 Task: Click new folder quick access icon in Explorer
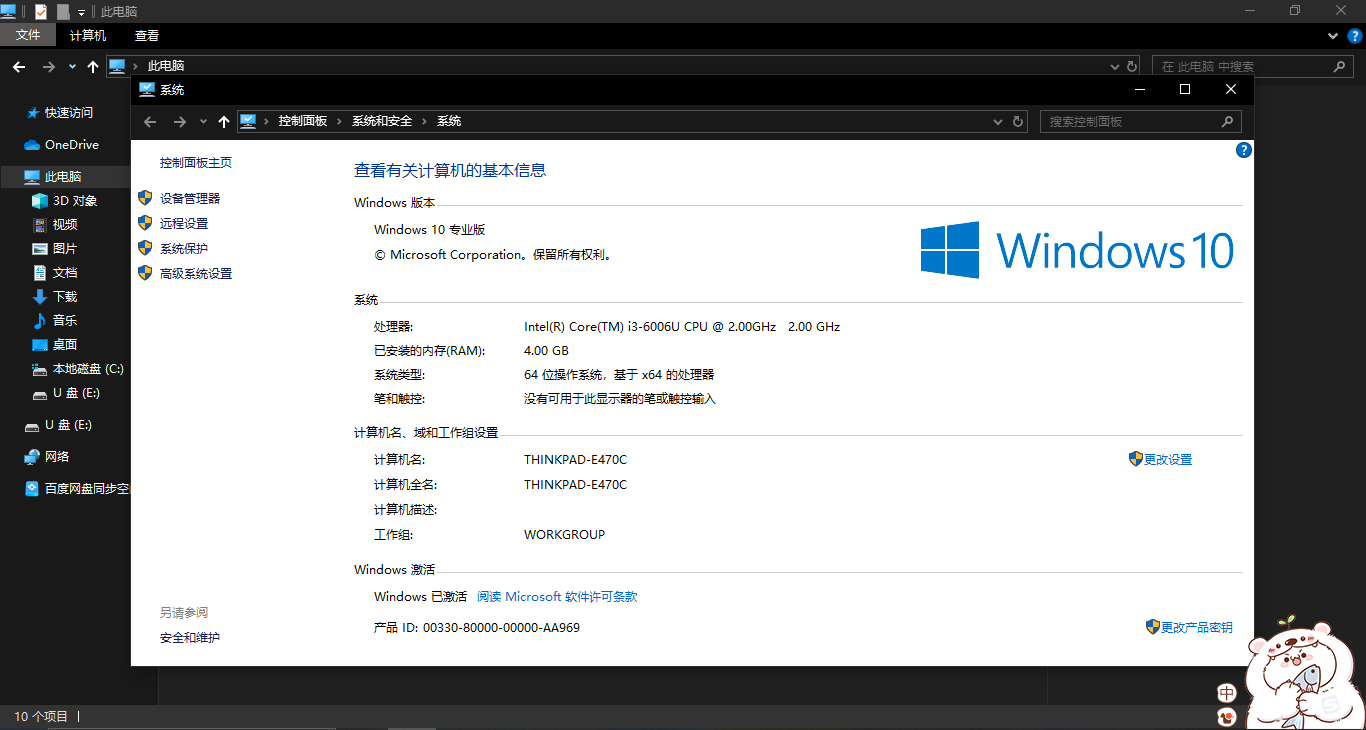[63, 12]
